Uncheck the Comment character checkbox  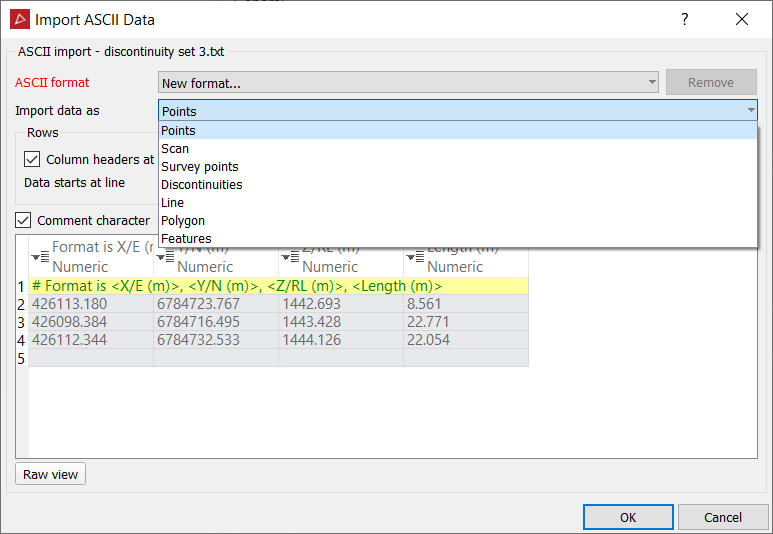point(24,220)
